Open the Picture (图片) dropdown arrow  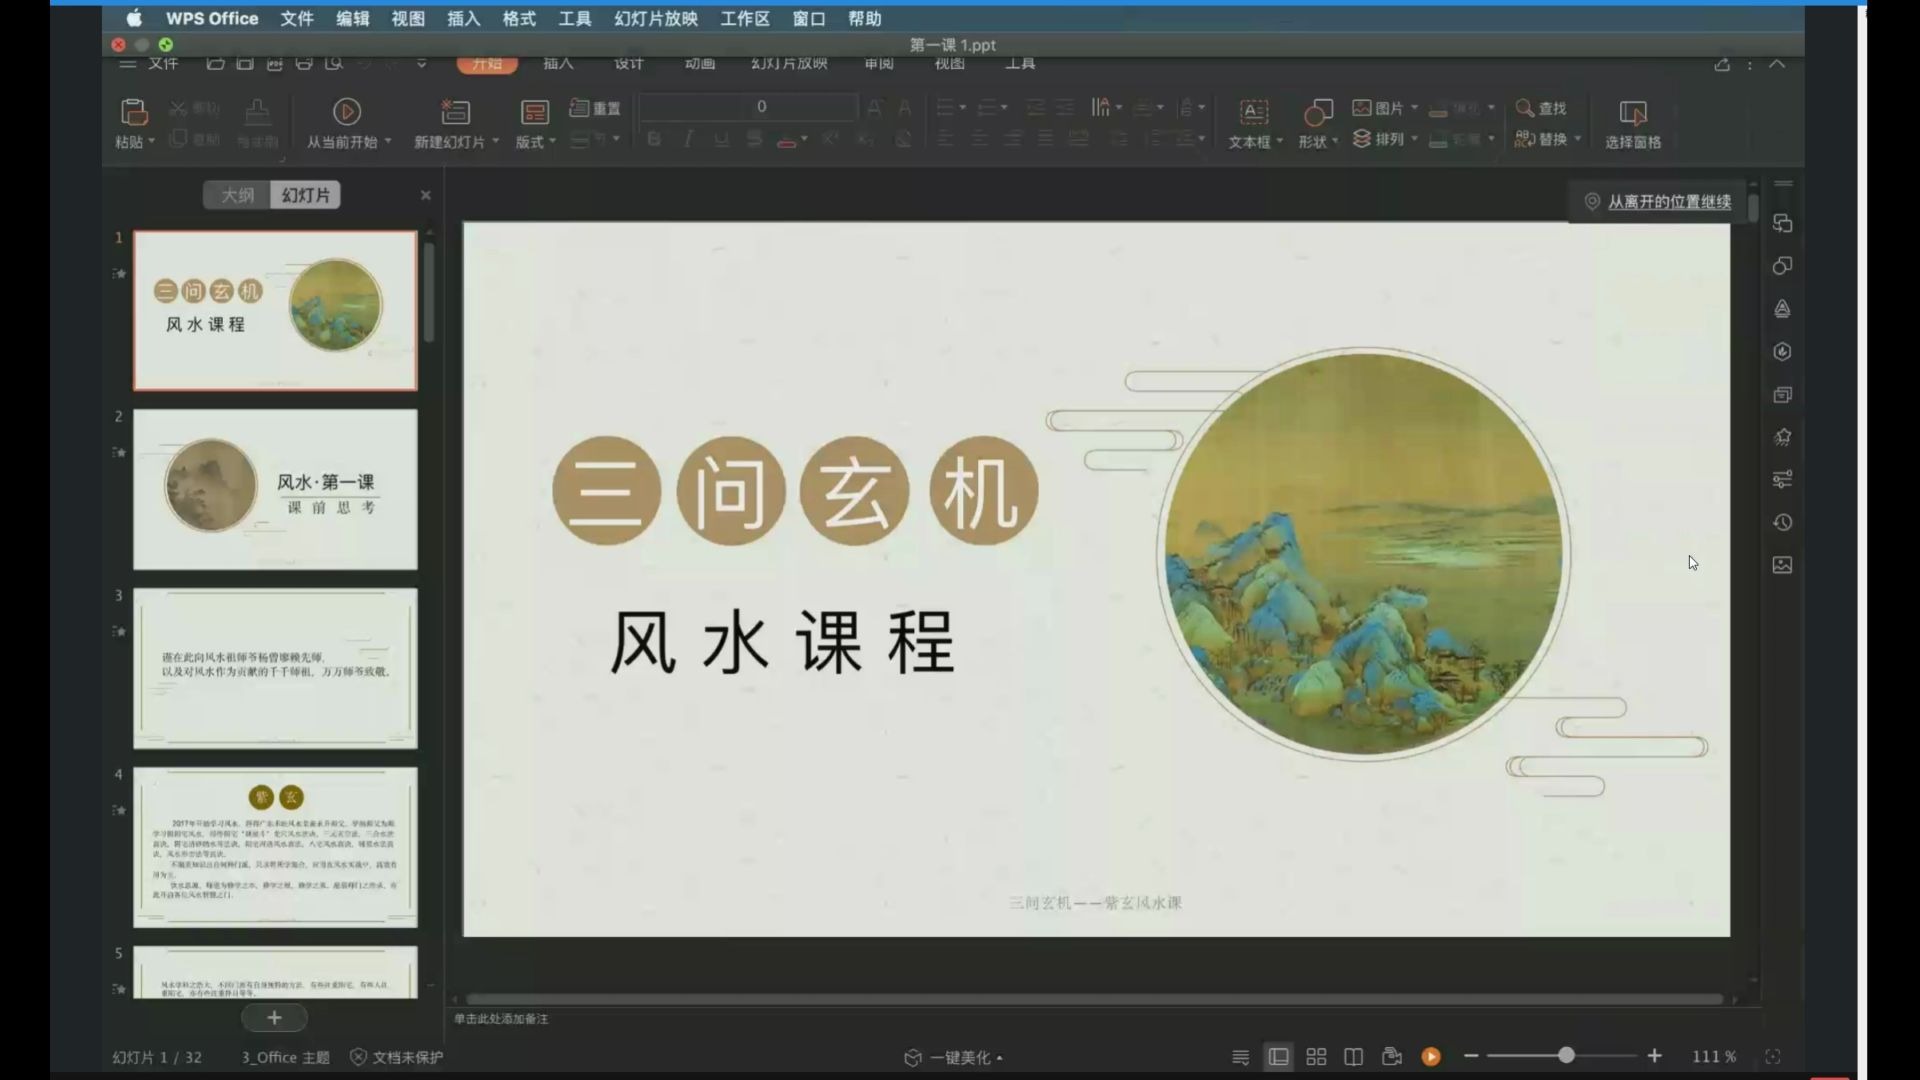(1414, 108)
